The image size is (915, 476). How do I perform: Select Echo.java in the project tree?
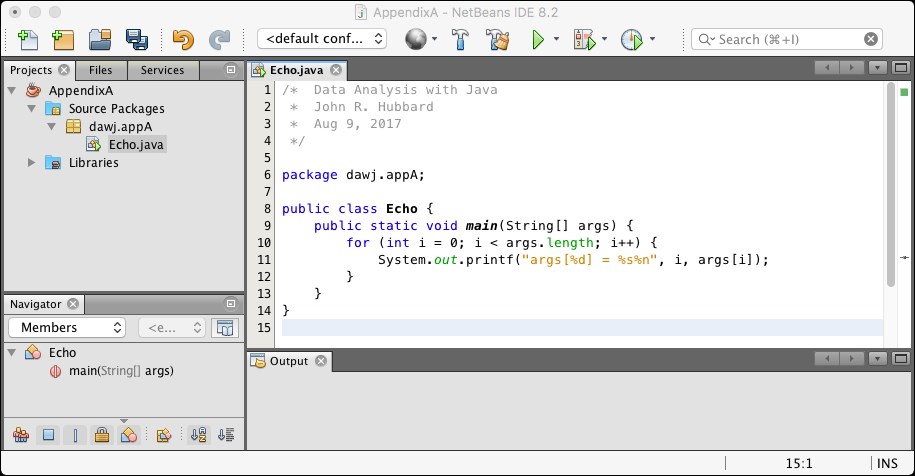click(x=137, y=145)
